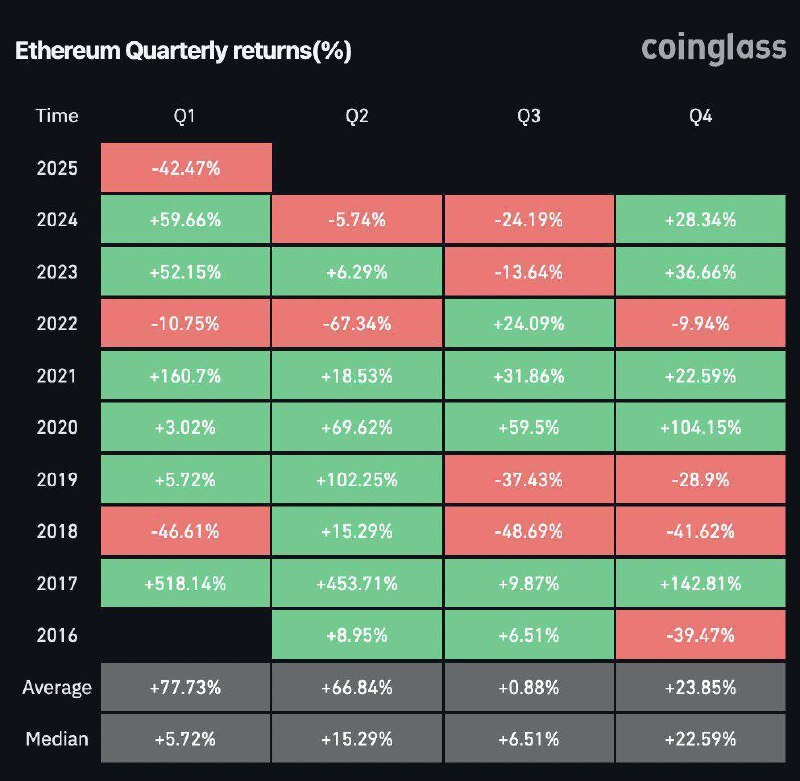Click the -48.69% cell in 2018
This screenshot has height=781, width=800.
point(529,532)
